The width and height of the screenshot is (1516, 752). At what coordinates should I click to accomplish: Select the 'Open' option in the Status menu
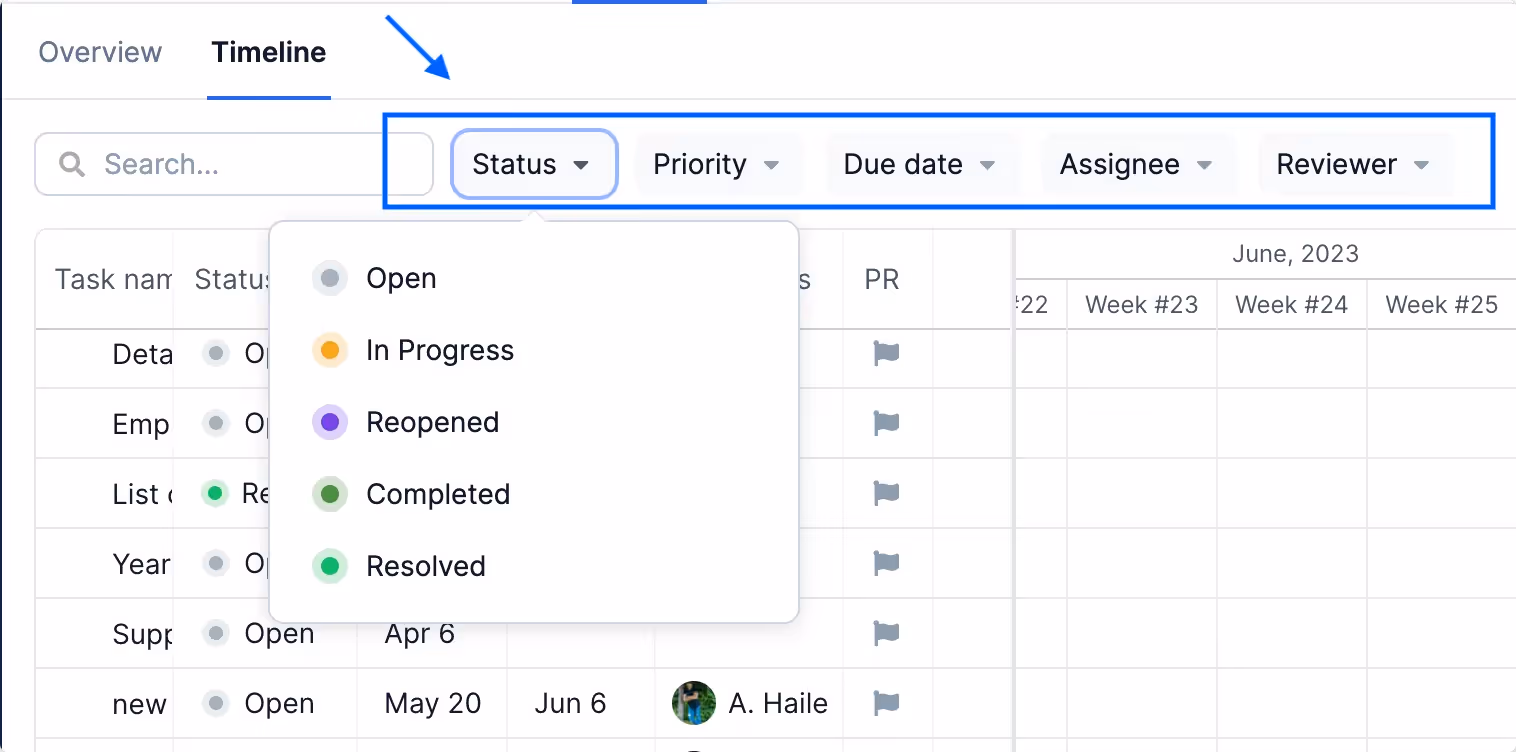pyautogui.click(x=401, y=278)
